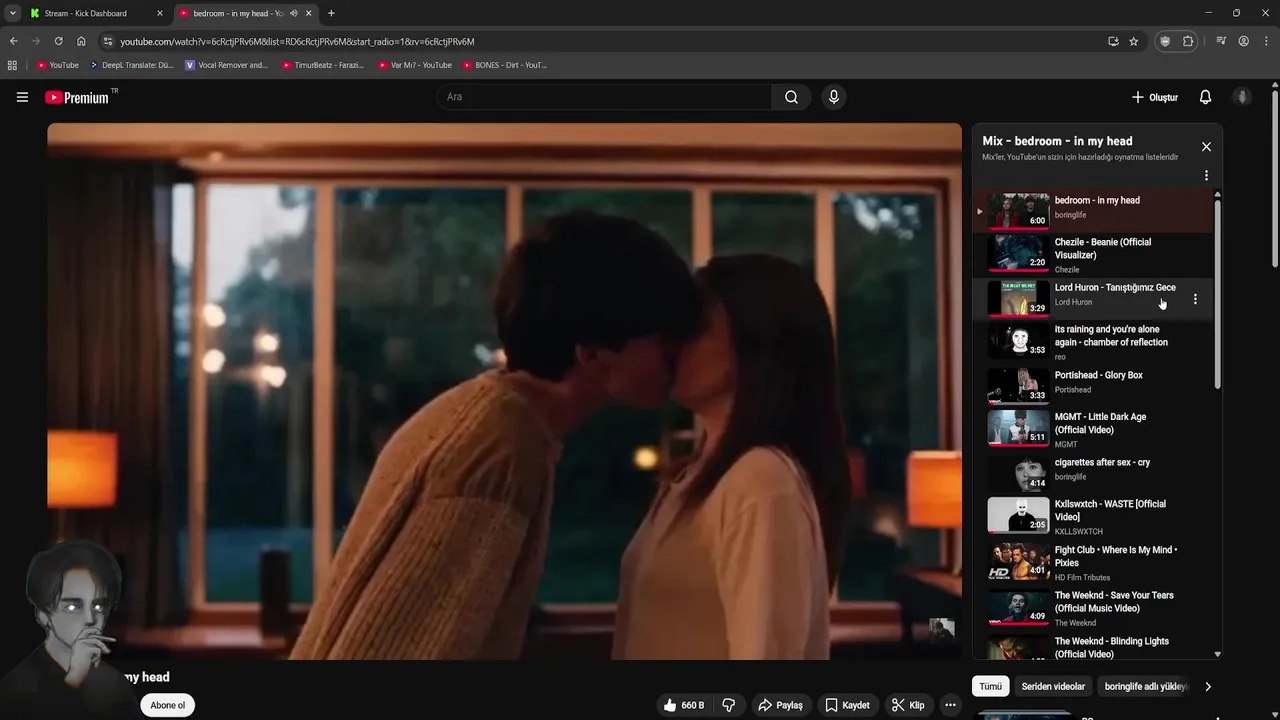1280x720 pixels.
Task: Open YouTube bookmark in bookmarks bar
Action: click(57, 65)
